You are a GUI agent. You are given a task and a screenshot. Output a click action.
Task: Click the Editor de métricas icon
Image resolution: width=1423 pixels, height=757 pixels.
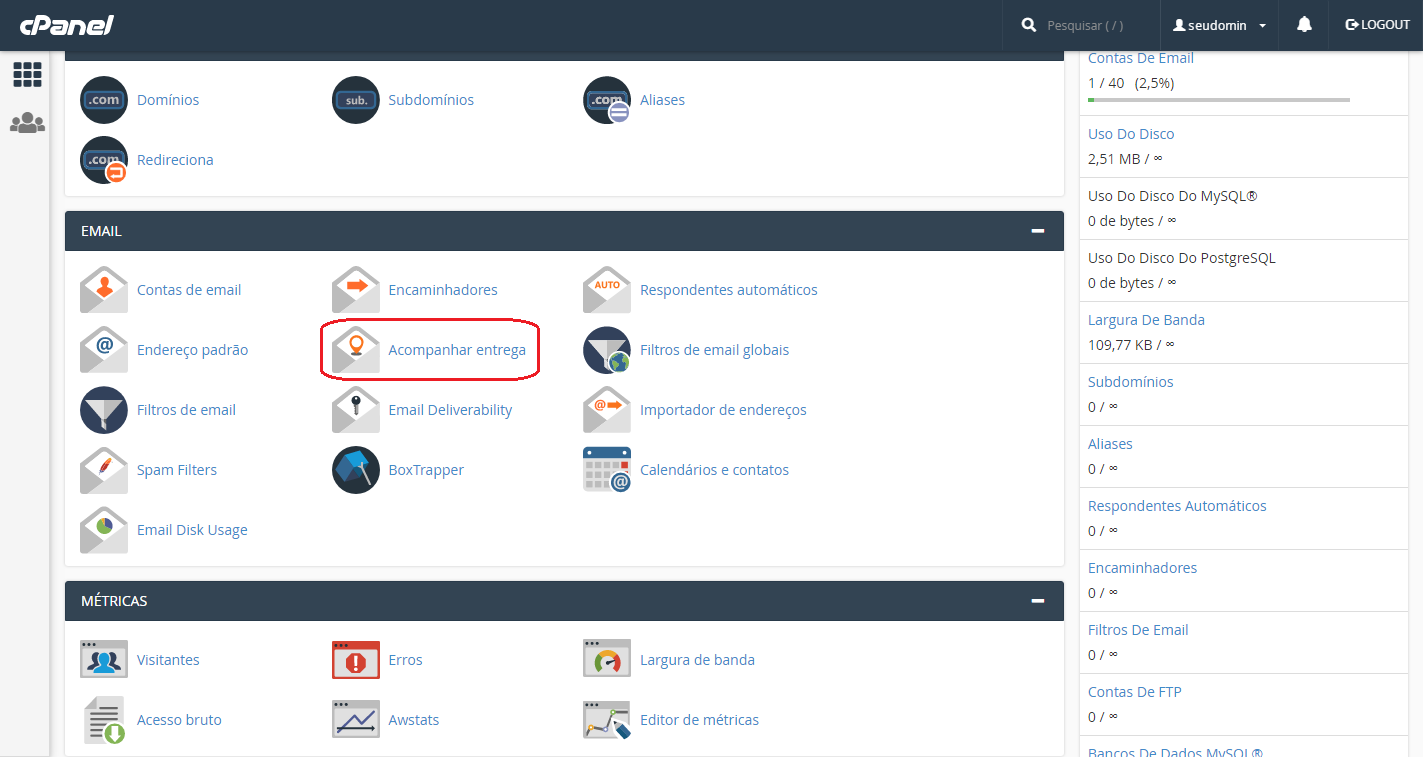pyautogui.click(x=607, y=720)
